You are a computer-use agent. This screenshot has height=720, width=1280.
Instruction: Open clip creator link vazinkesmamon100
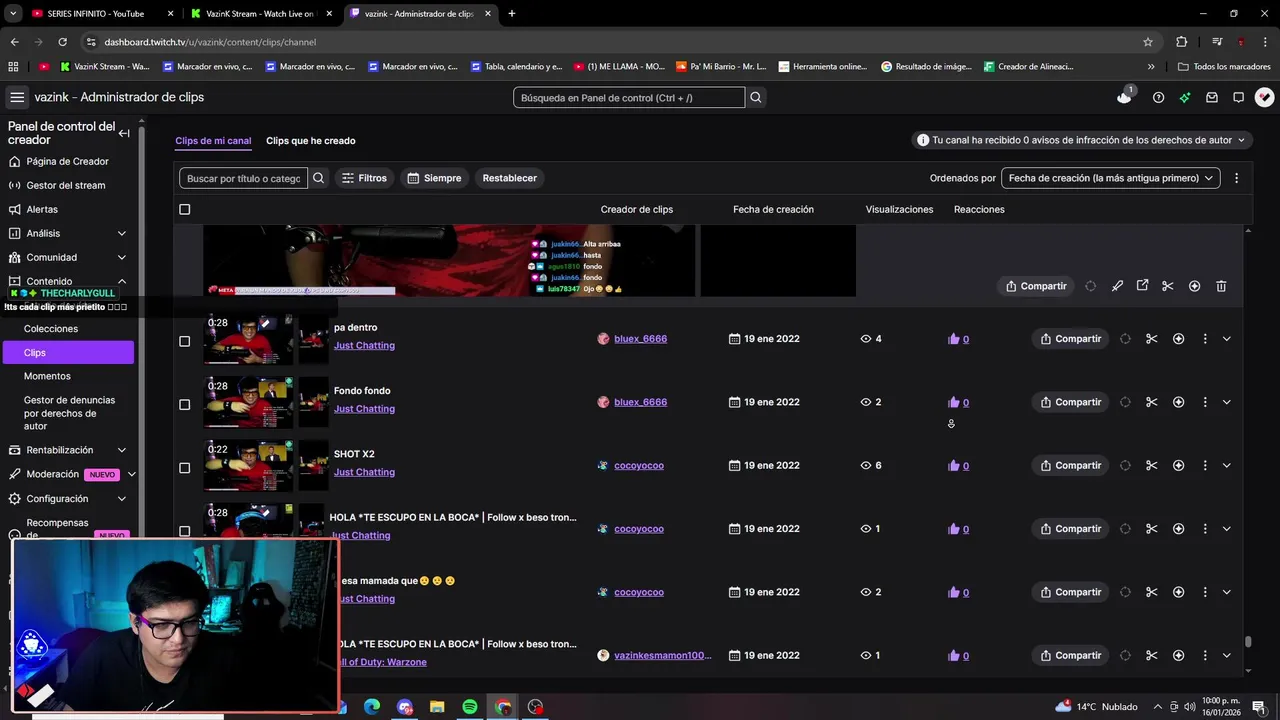click(x=663, y=656)
